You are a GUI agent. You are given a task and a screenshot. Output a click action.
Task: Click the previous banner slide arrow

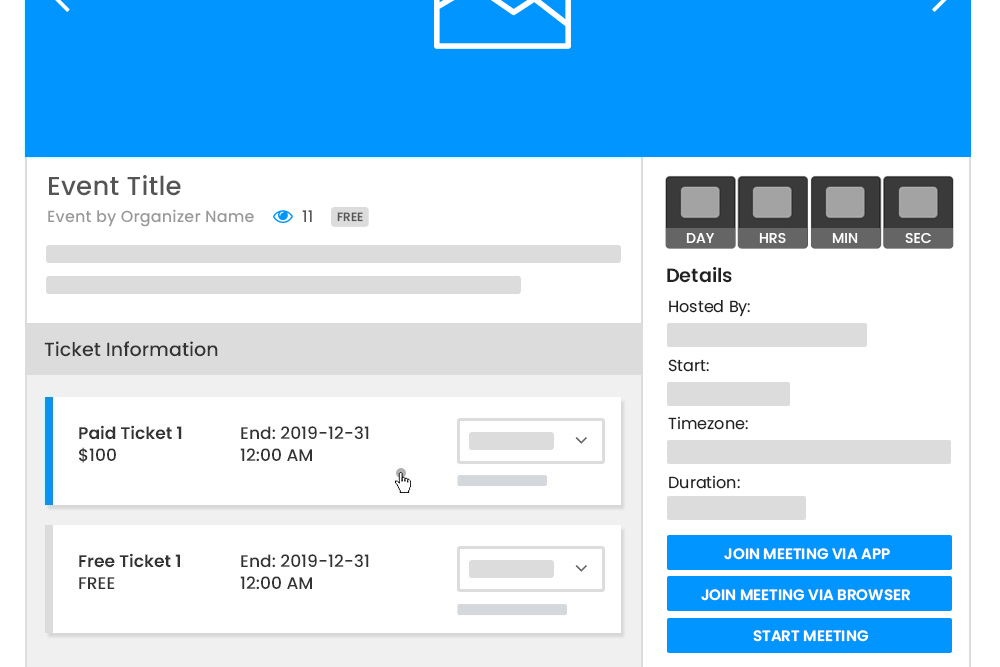62,5
